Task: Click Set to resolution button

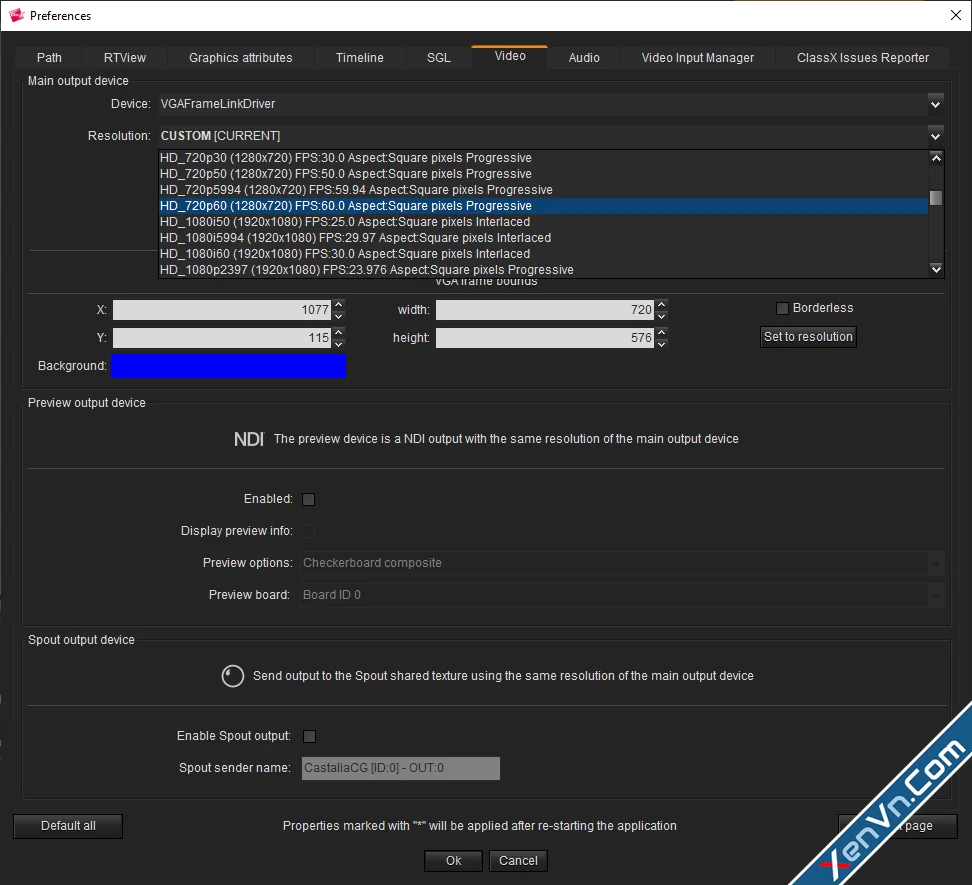Action: 808,337
